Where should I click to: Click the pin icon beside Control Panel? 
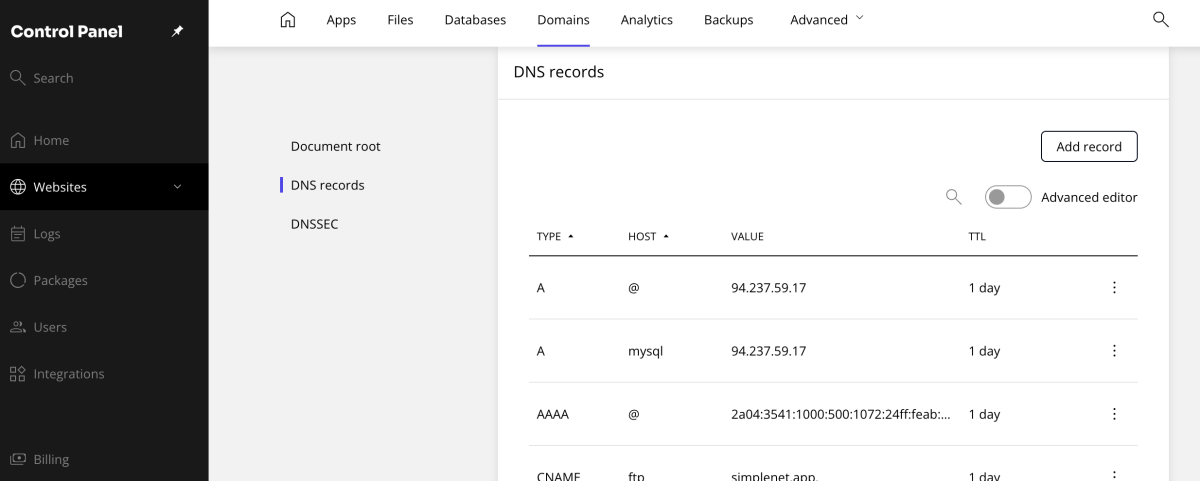click(178, 31)
